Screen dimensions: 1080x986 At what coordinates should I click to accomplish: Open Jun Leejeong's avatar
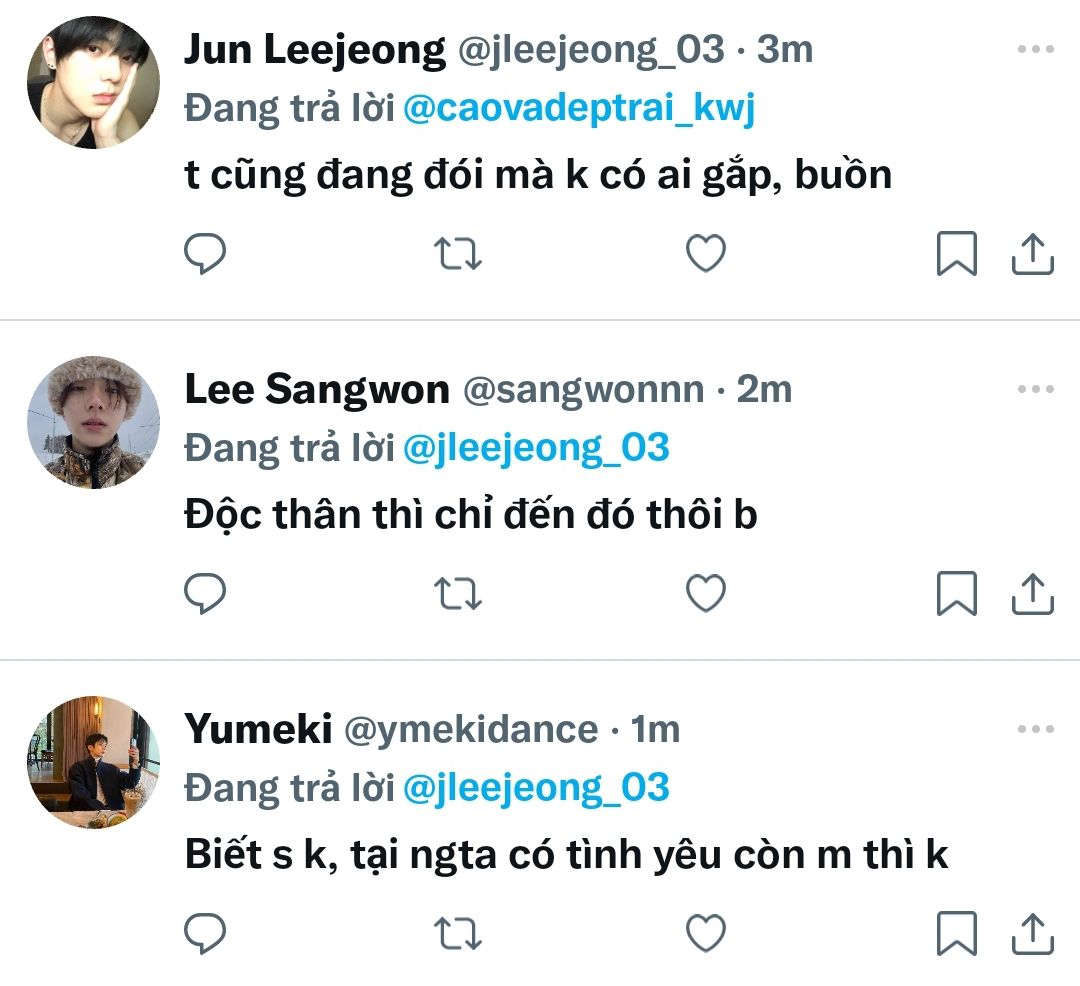click(x=93, y=82)
